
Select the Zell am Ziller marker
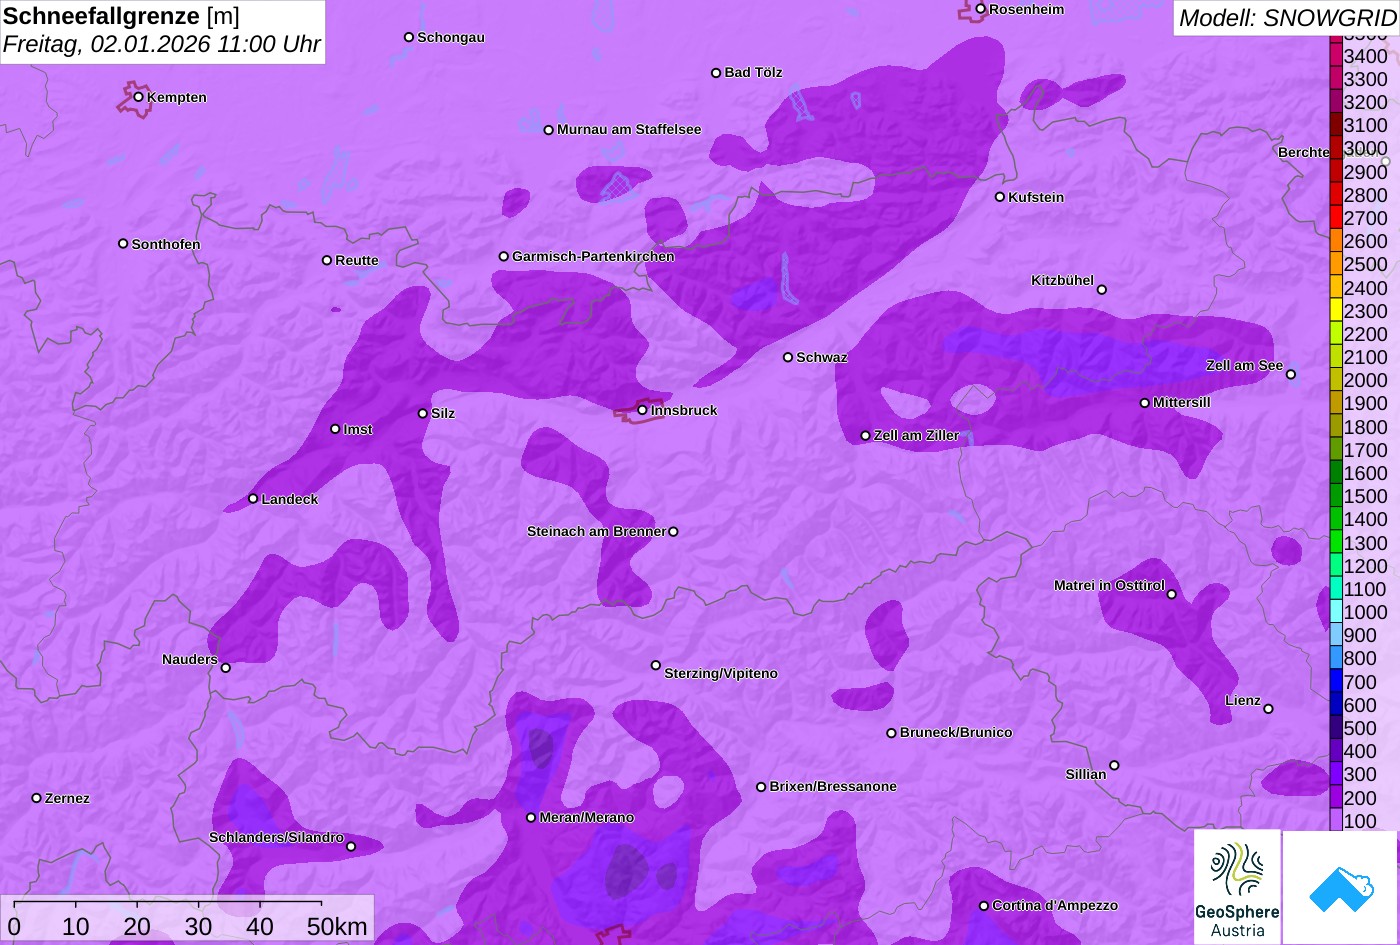866,436
